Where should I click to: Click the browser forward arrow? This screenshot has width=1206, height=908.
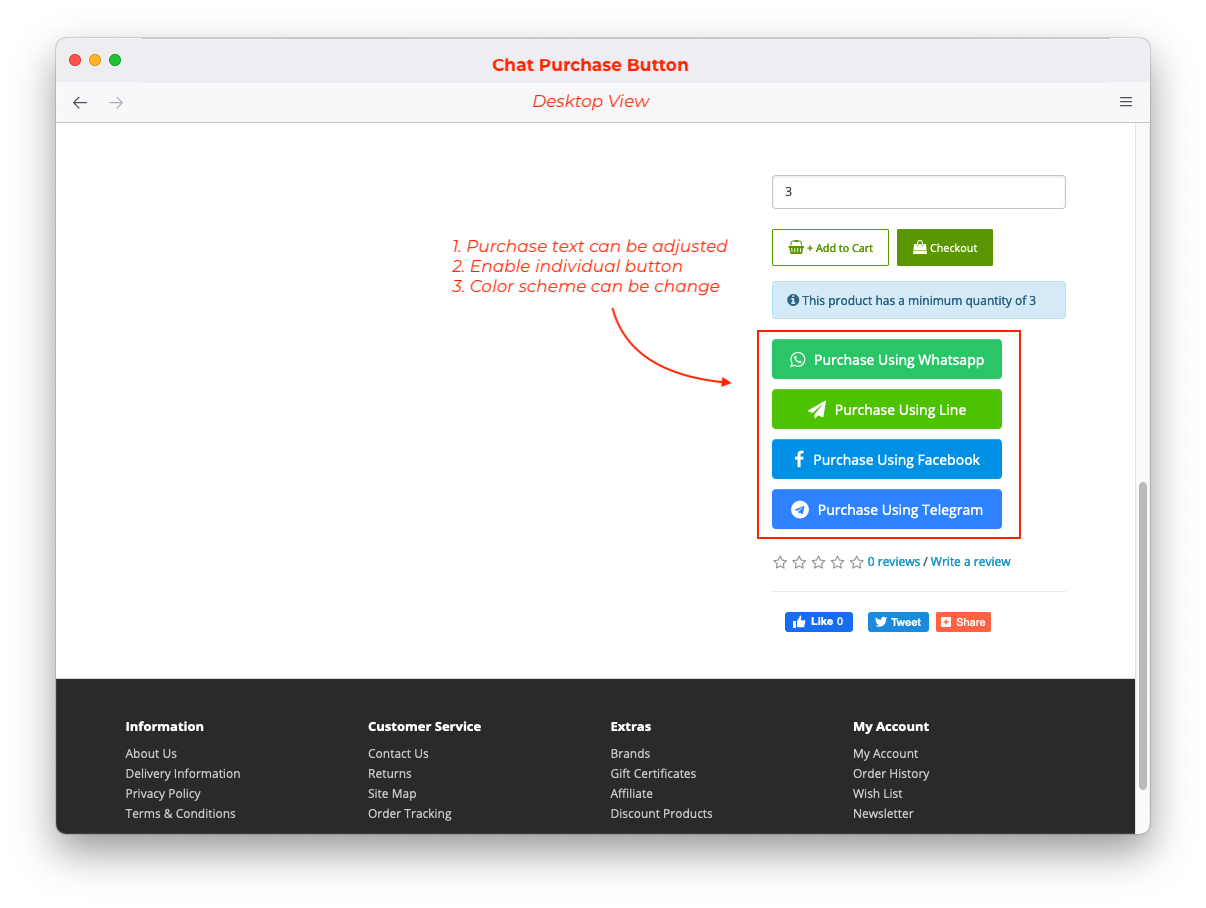coord(116,102)
